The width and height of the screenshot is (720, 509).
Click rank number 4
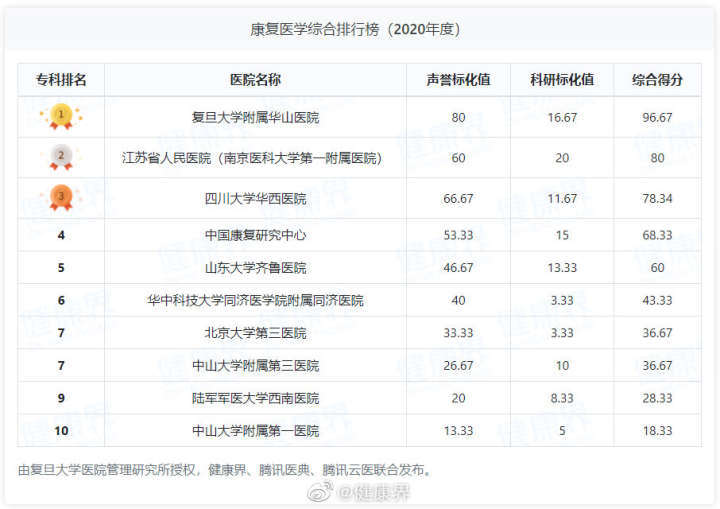coord(61,235)
